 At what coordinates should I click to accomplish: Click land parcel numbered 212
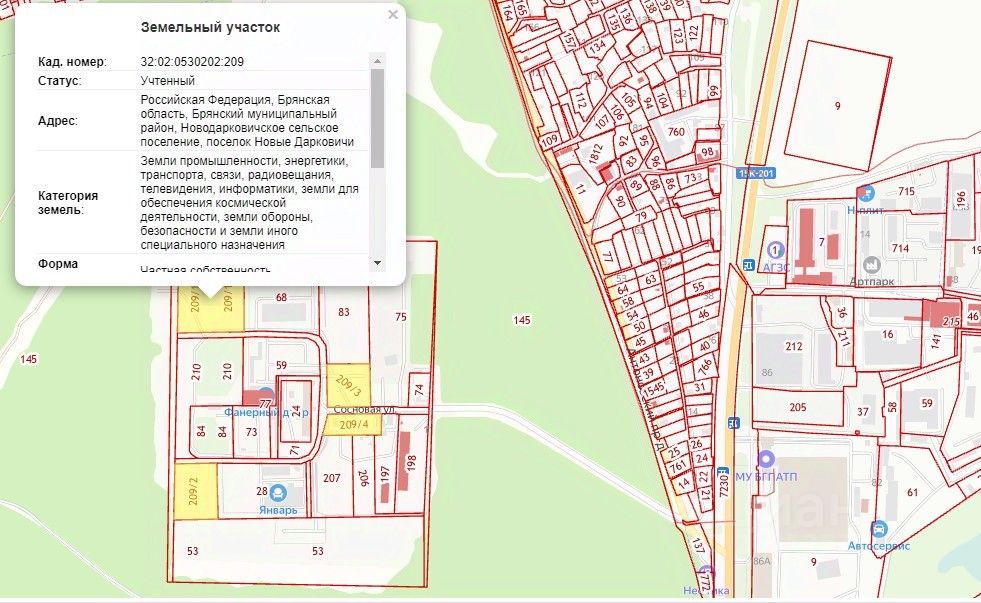[793, 346]
